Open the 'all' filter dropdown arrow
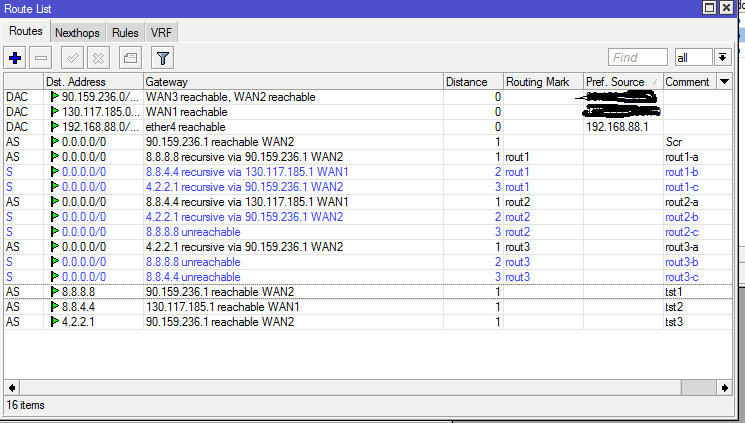The width and height of the screenshot is (745, 423). tap(722, 58)
